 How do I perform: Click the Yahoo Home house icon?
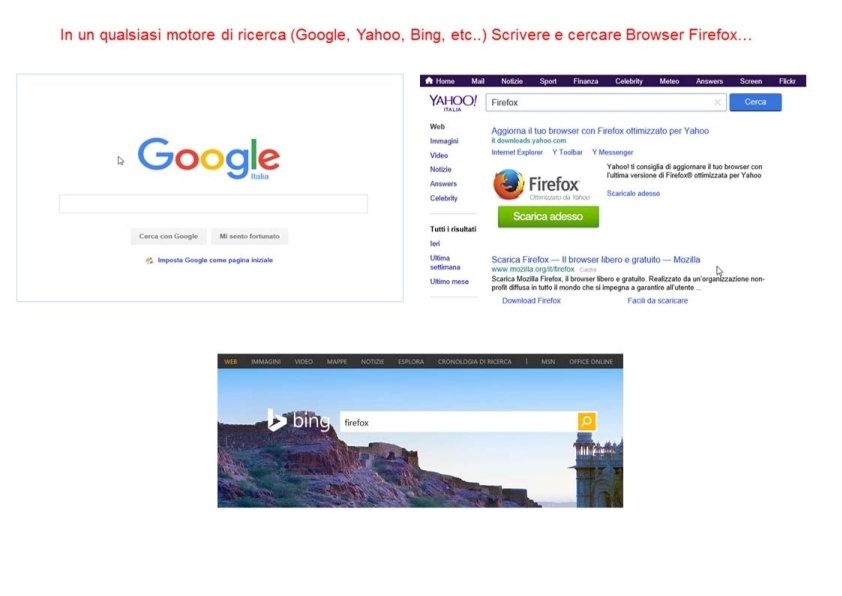(x=429, y=81)
